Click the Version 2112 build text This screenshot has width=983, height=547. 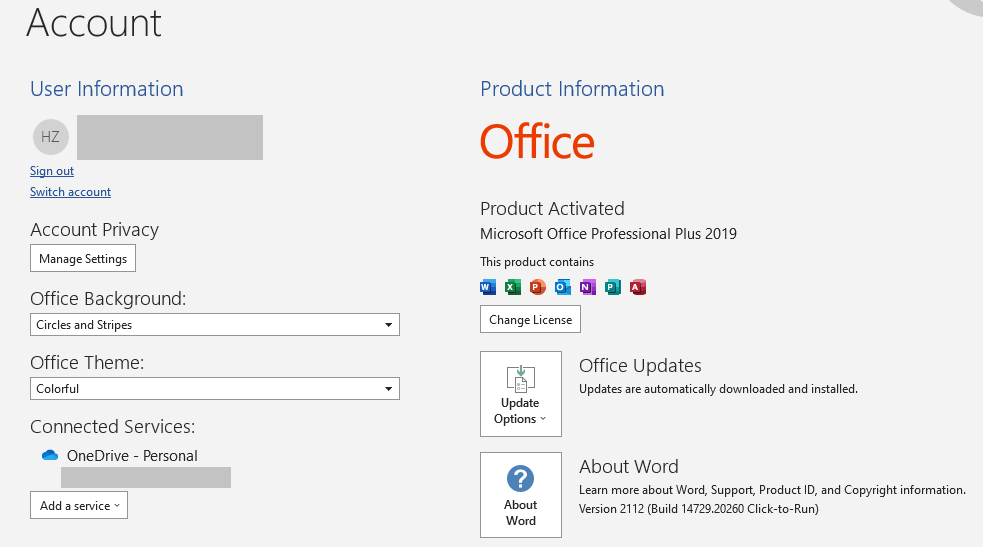[x=699, y=509]
